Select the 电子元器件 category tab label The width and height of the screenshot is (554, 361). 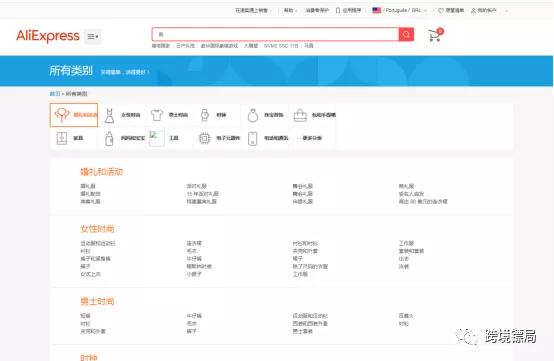[228, 138]
